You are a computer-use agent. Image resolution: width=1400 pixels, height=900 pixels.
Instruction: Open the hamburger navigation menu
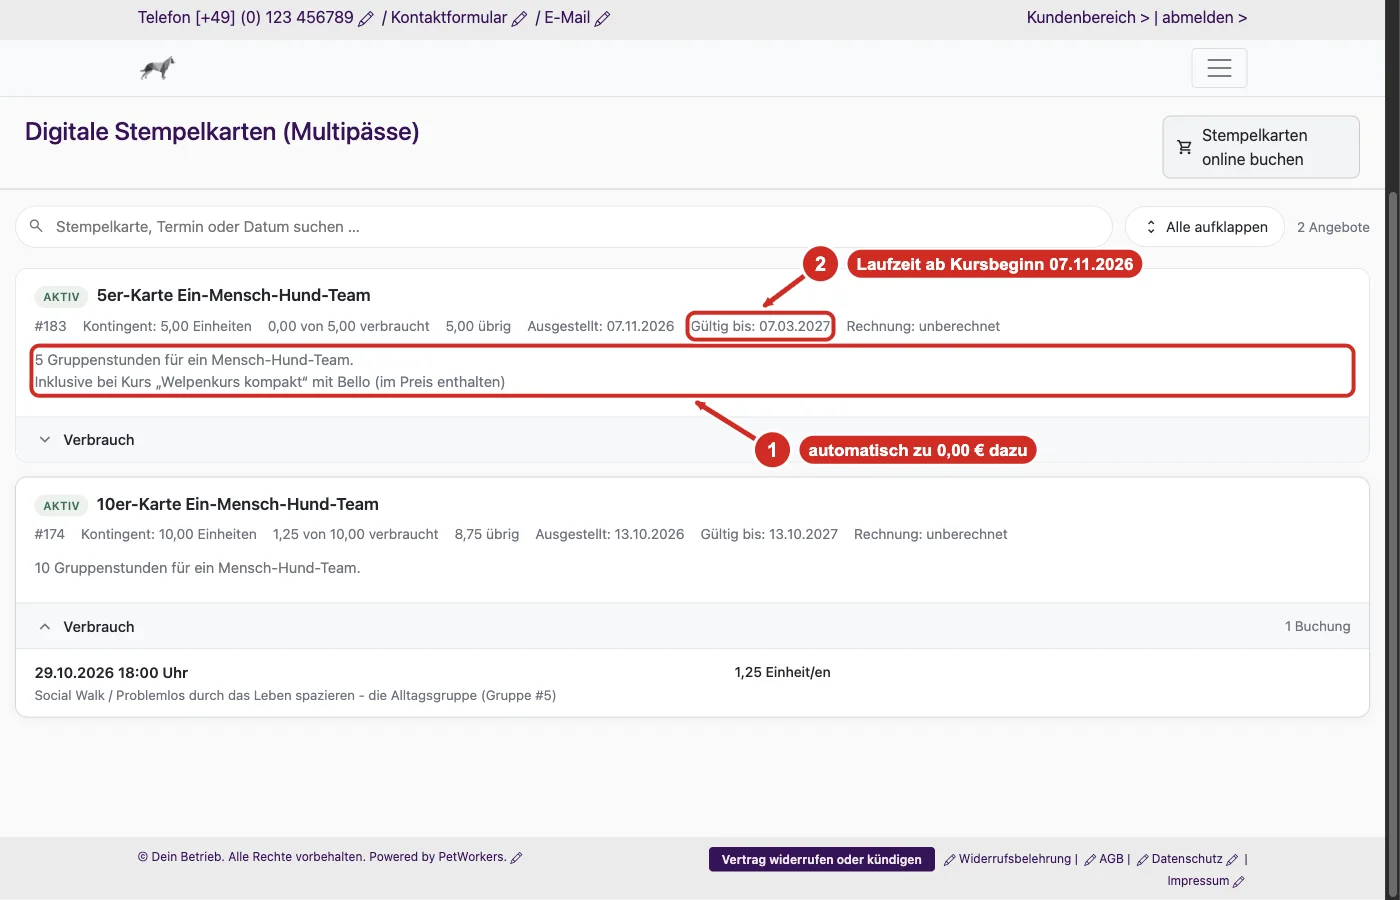[x=1219, y=68]
